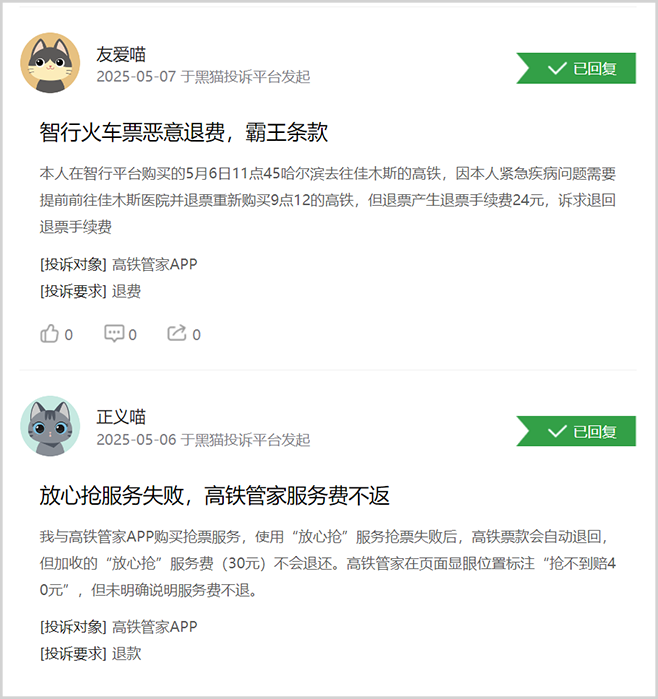Click the share count number

click(x=196, y=334)
